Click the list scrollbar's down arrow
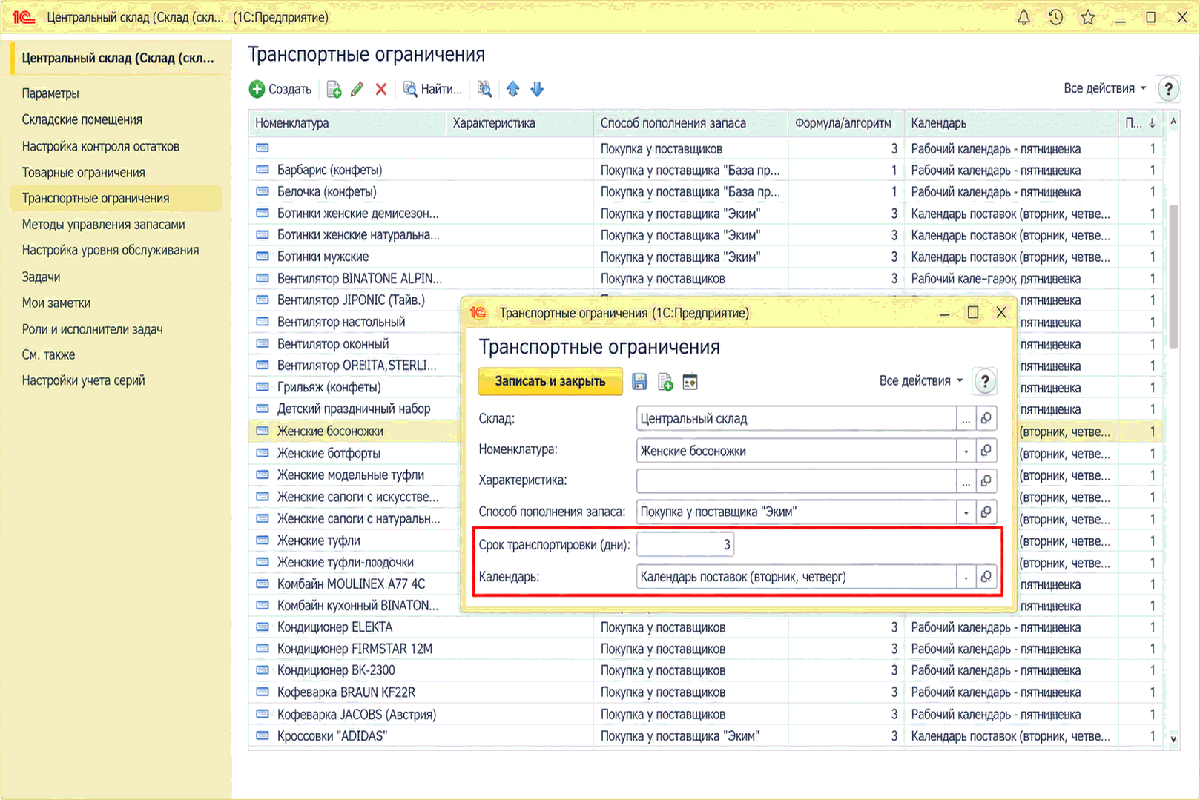The width and height of the screenshot is (1200, 800). [1174, 738]
